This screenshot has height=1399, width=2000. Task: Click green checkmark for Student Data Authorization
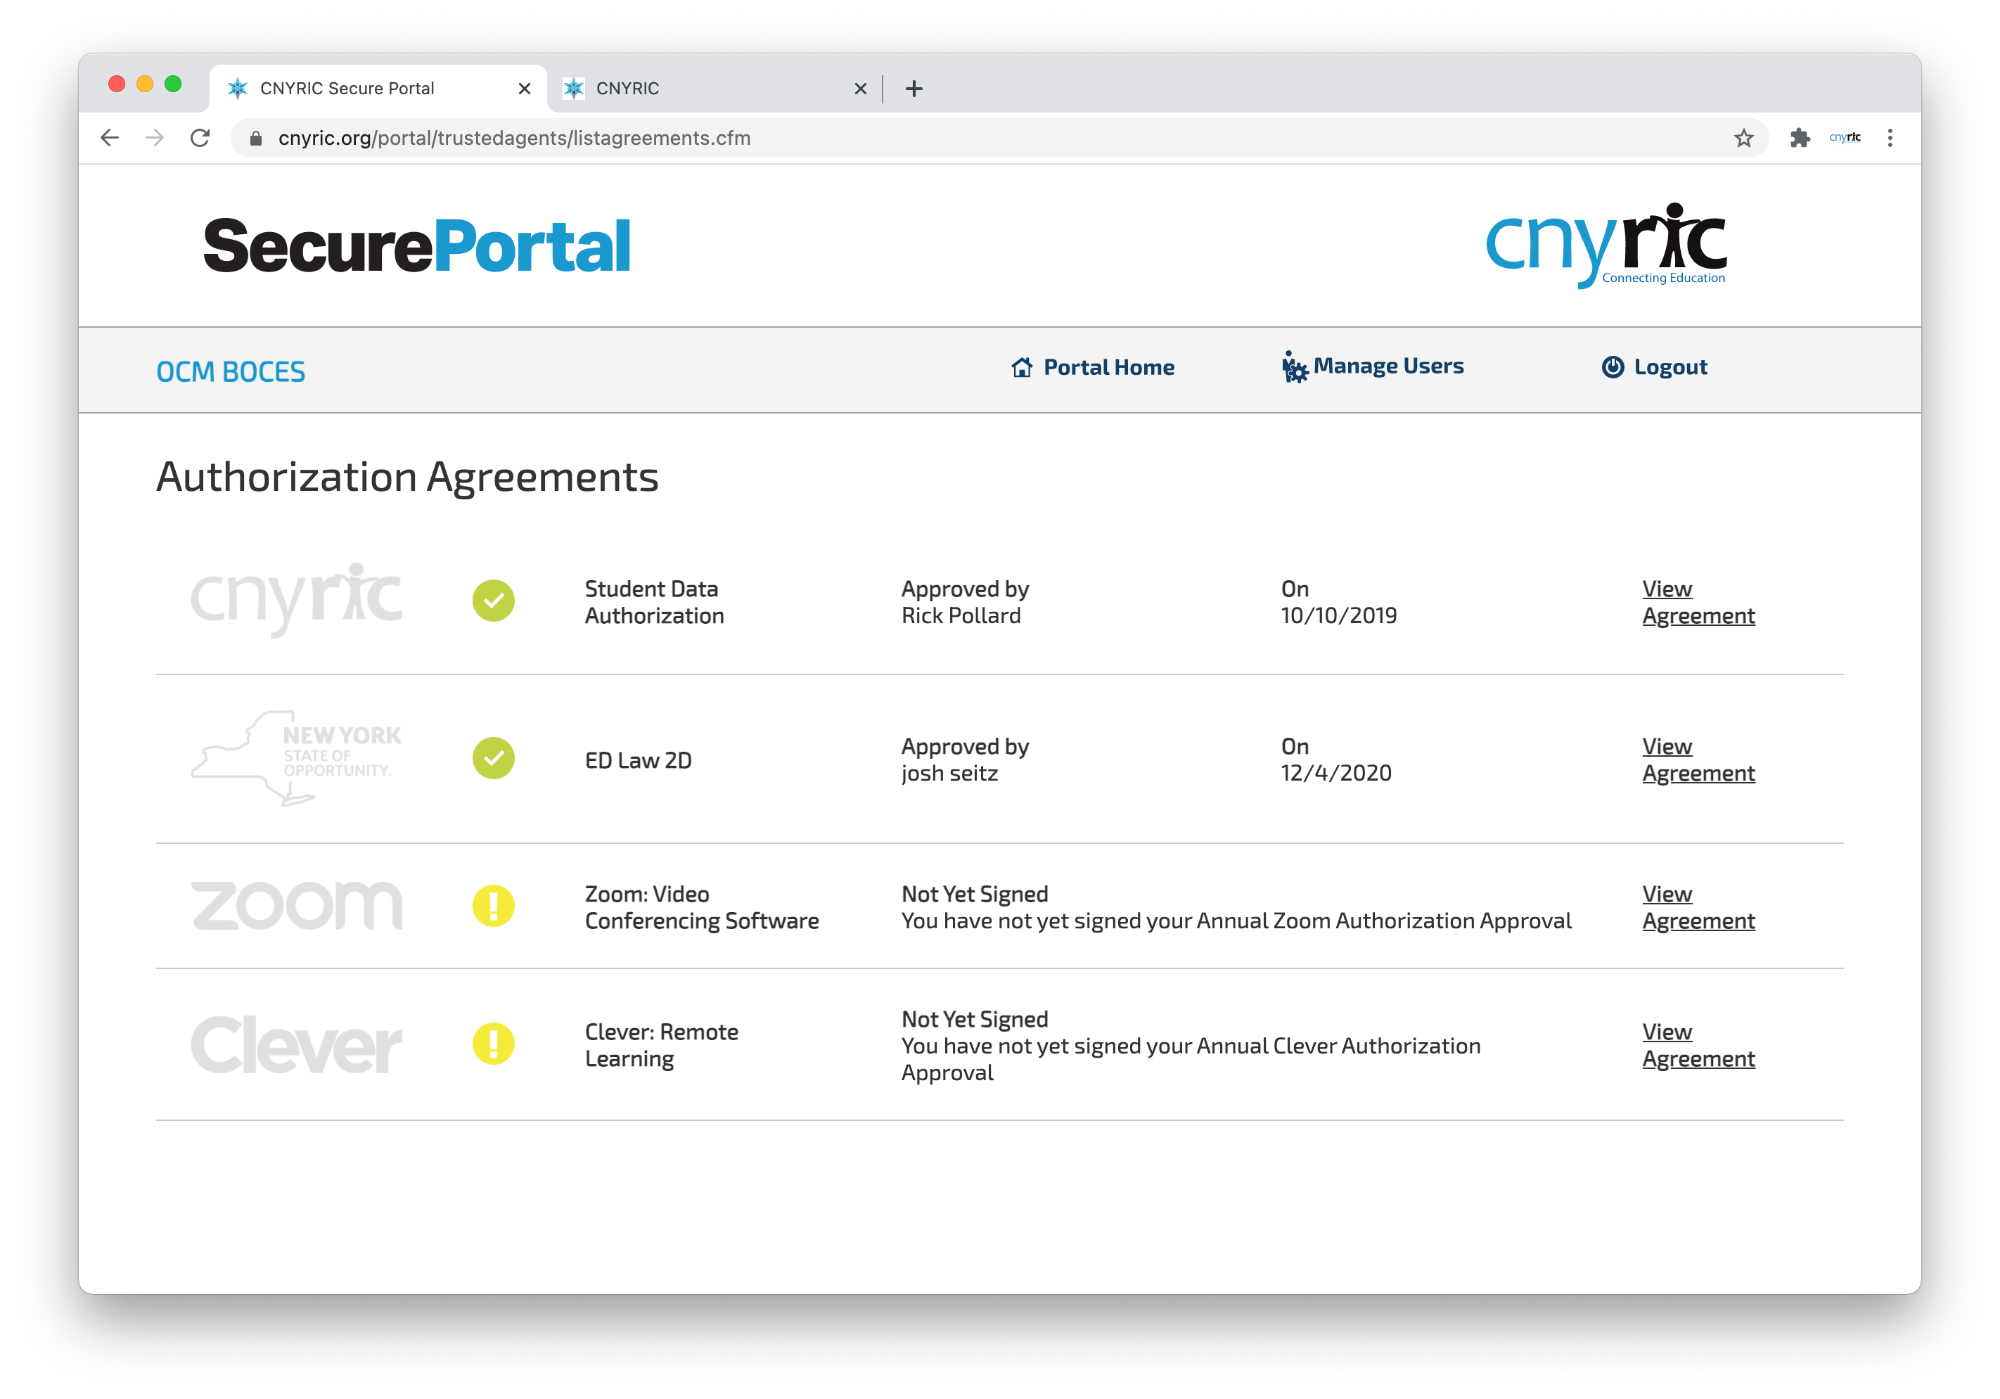[x=494, y=601]
